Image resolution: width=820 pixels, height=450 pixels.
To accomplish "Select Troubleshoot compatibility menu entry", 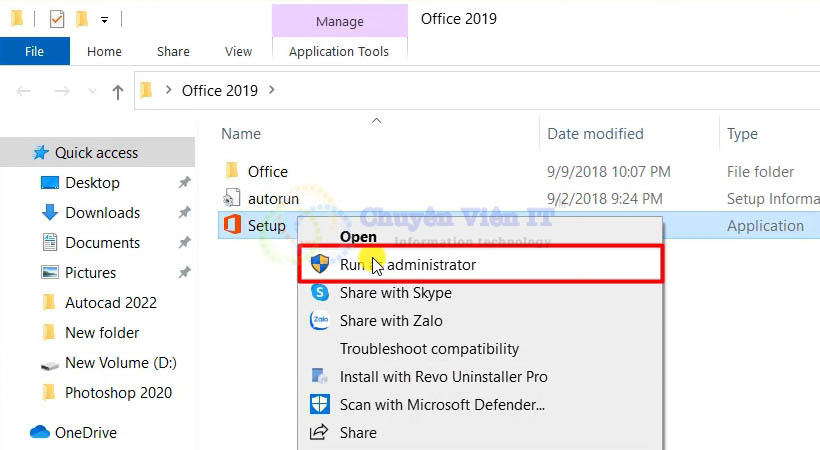I will point(429,349).
